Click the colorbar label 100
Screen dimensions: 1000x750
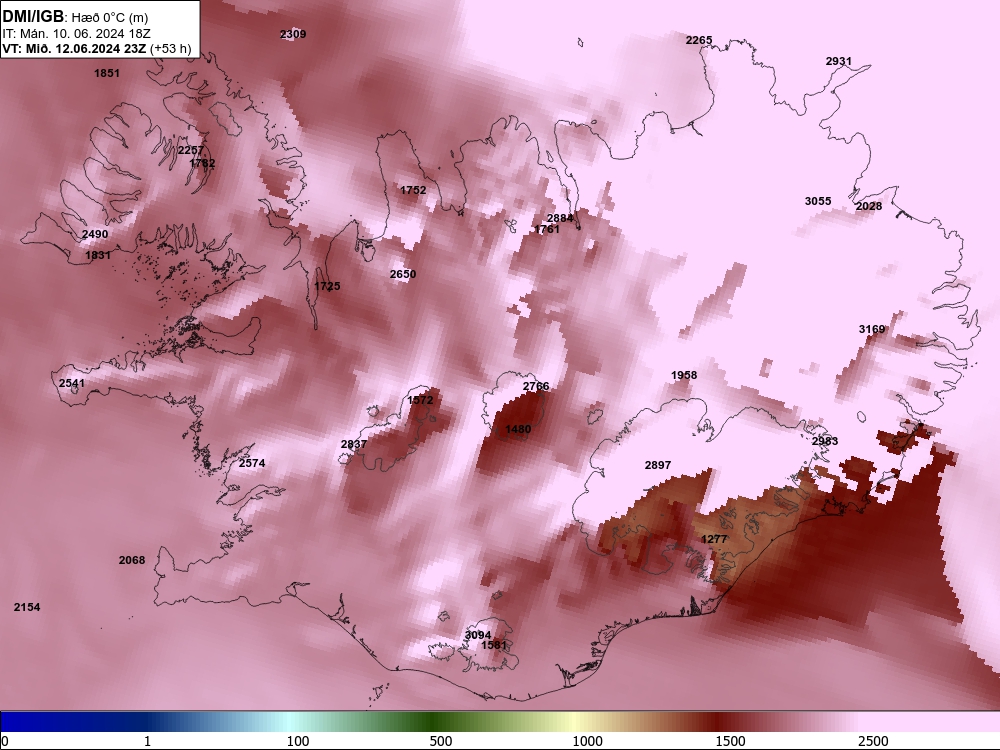(x=298, y=742)
